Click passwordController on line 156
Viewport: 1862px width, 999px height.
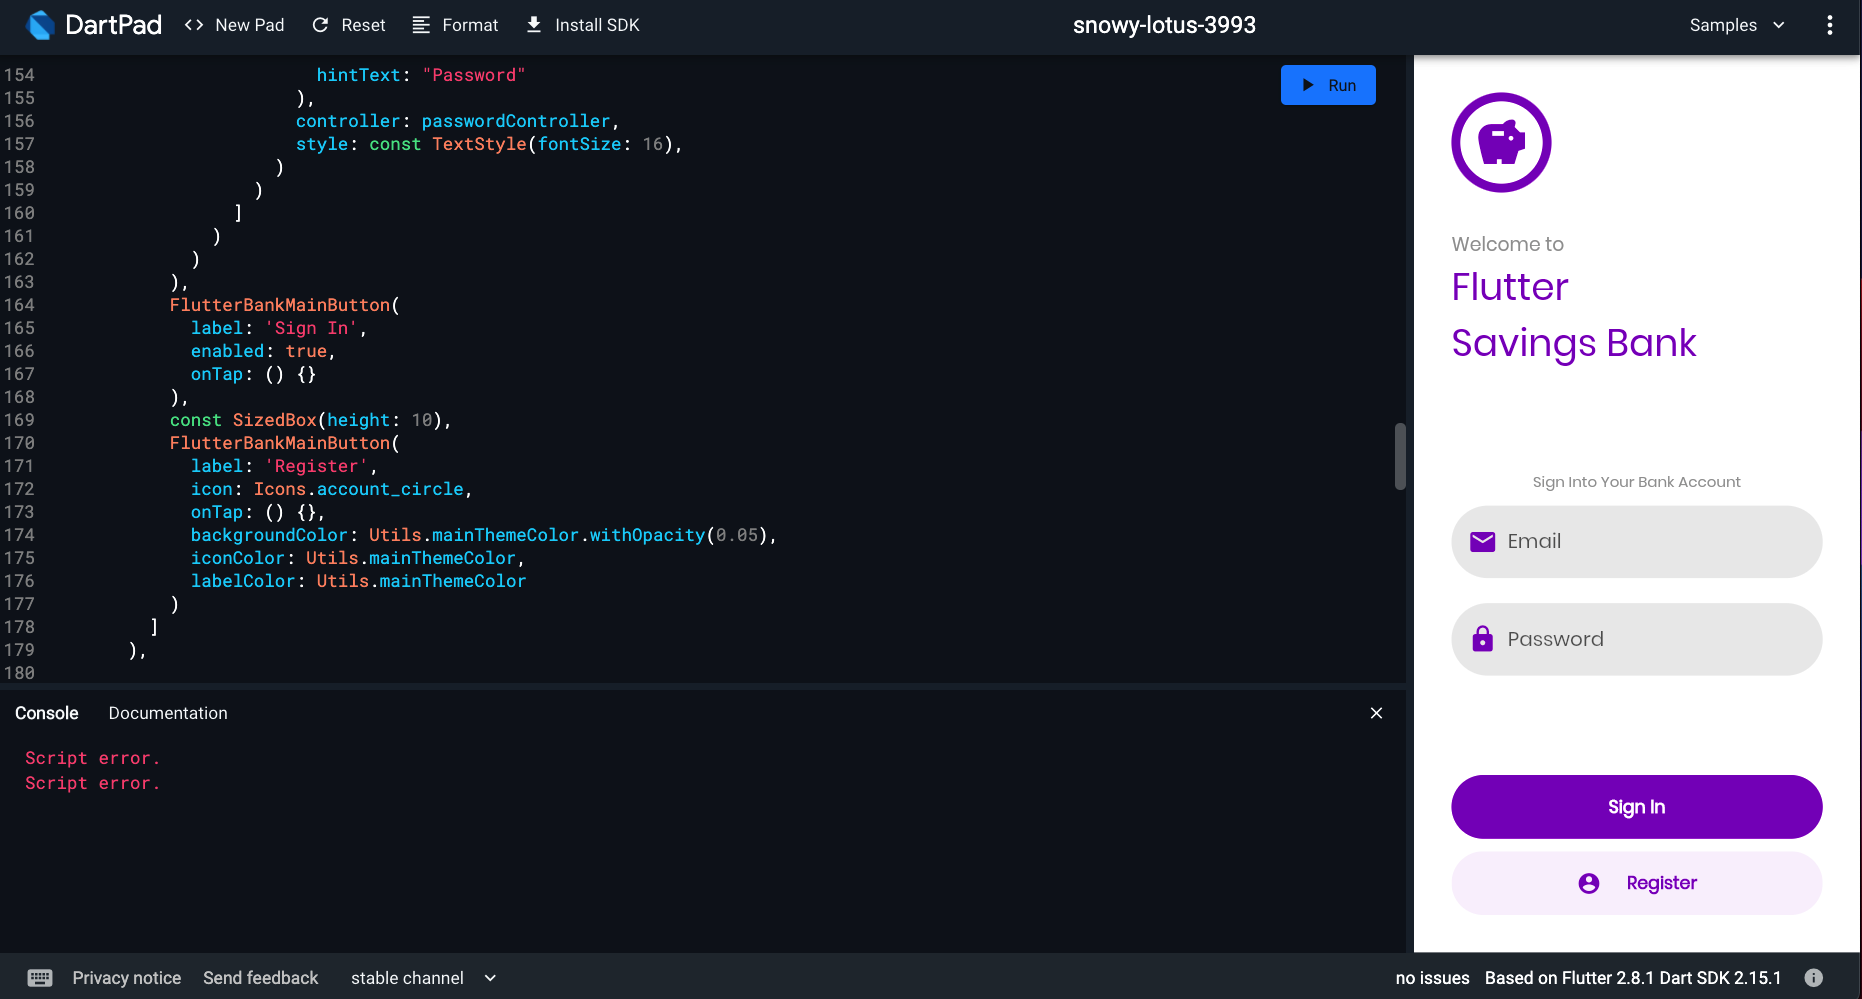tap(515, 121)
